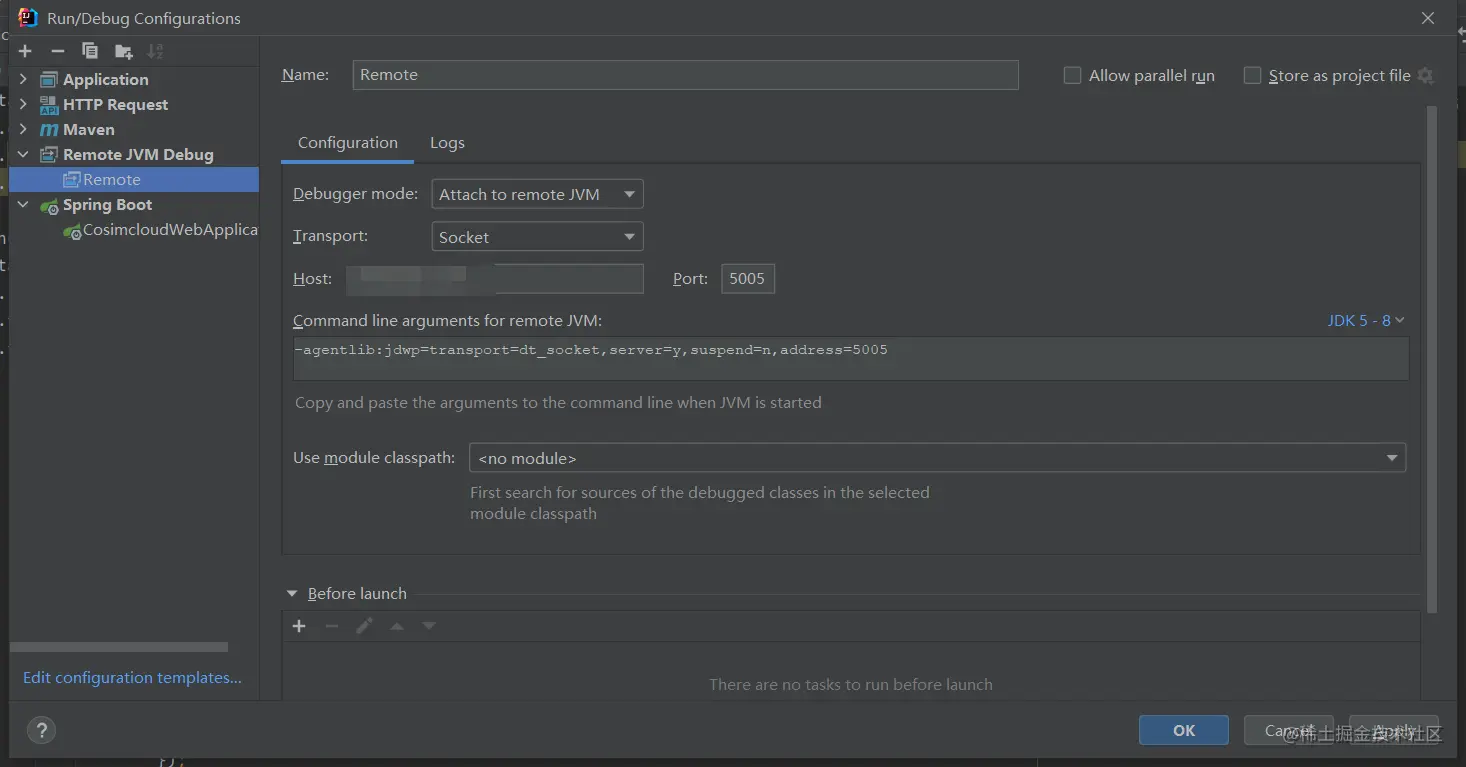
Task: Switch to the Configuration tab
Action: pyautogui.click(x=348, y=143)
